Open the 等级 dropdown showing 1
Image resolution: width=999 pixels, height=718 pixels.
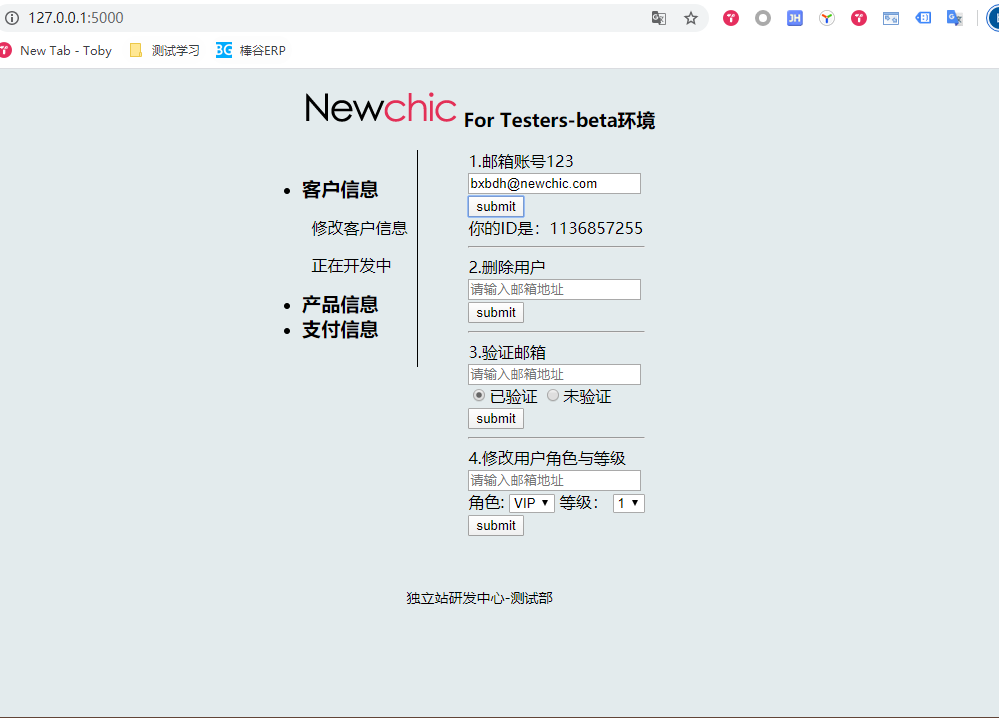628,503
